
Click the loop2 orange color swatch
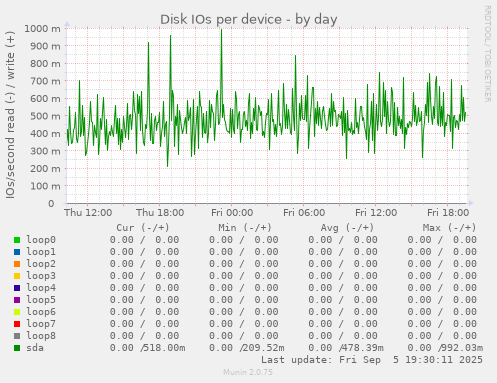pos(17,264)
